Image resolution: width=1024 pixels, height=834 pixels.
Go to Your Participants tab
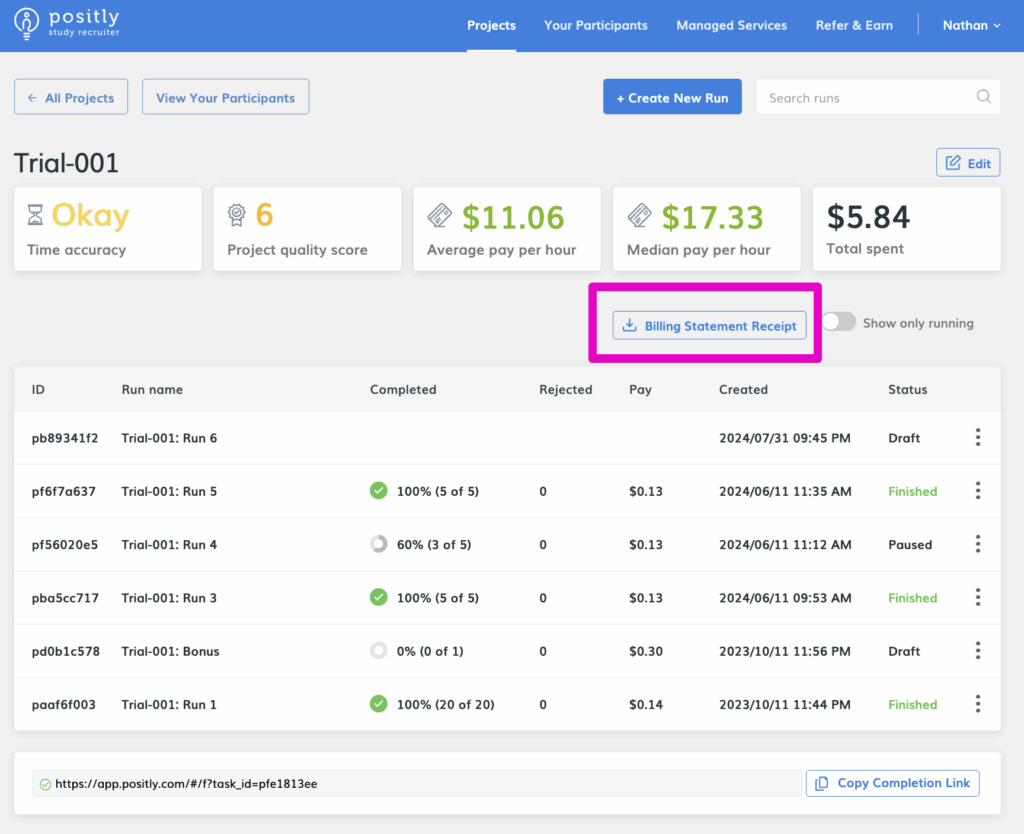[595, 25]
